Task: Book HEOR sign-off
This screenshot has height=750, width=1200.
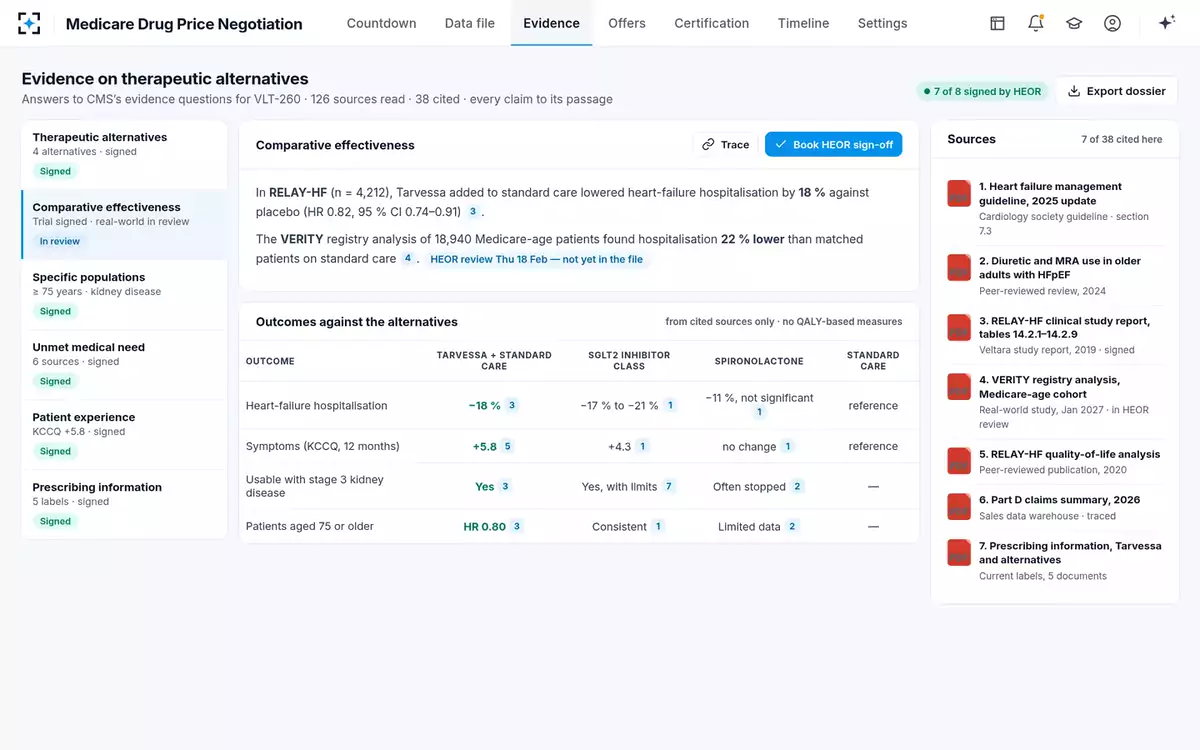Action: tap(833, 145)
